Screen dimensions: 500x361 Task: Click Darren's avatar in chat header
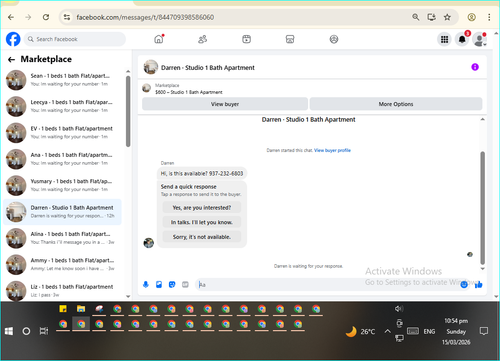(151, 67)
